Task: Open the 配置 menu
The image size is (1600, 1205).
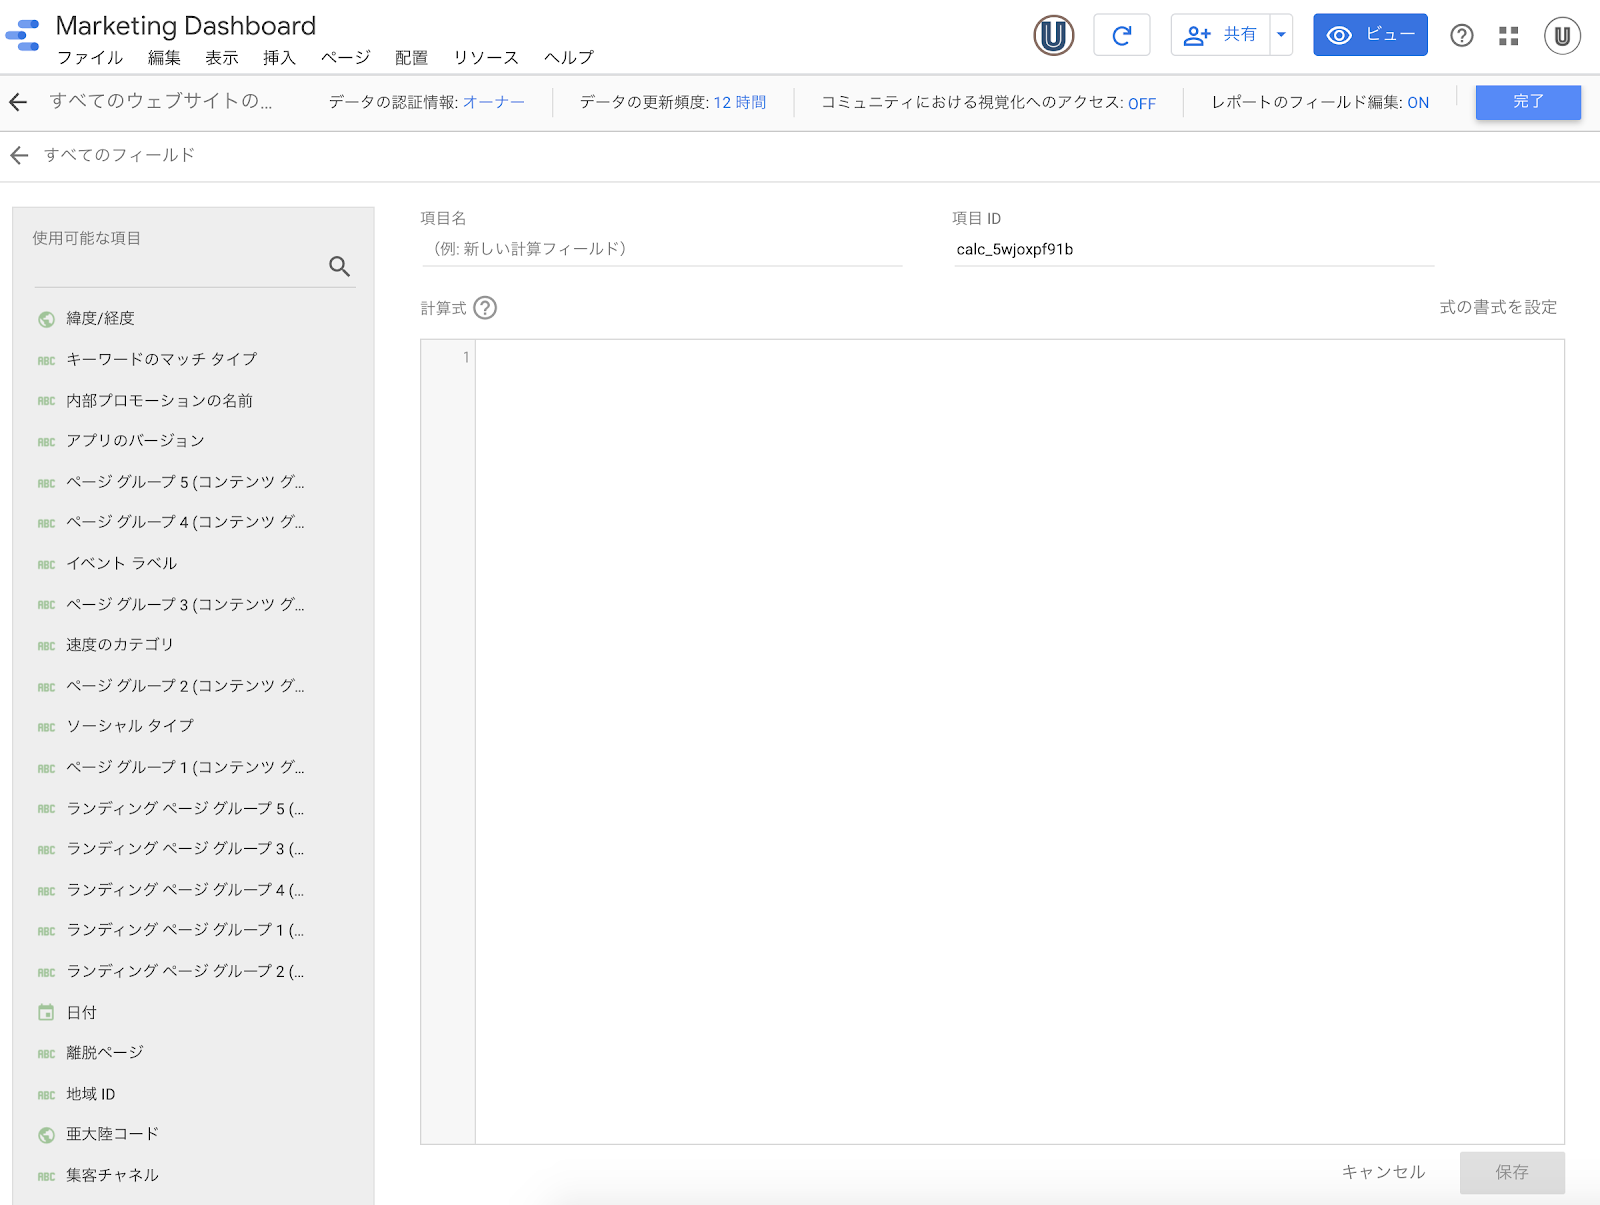Action: pyautogui.click(x=411, y=58)
